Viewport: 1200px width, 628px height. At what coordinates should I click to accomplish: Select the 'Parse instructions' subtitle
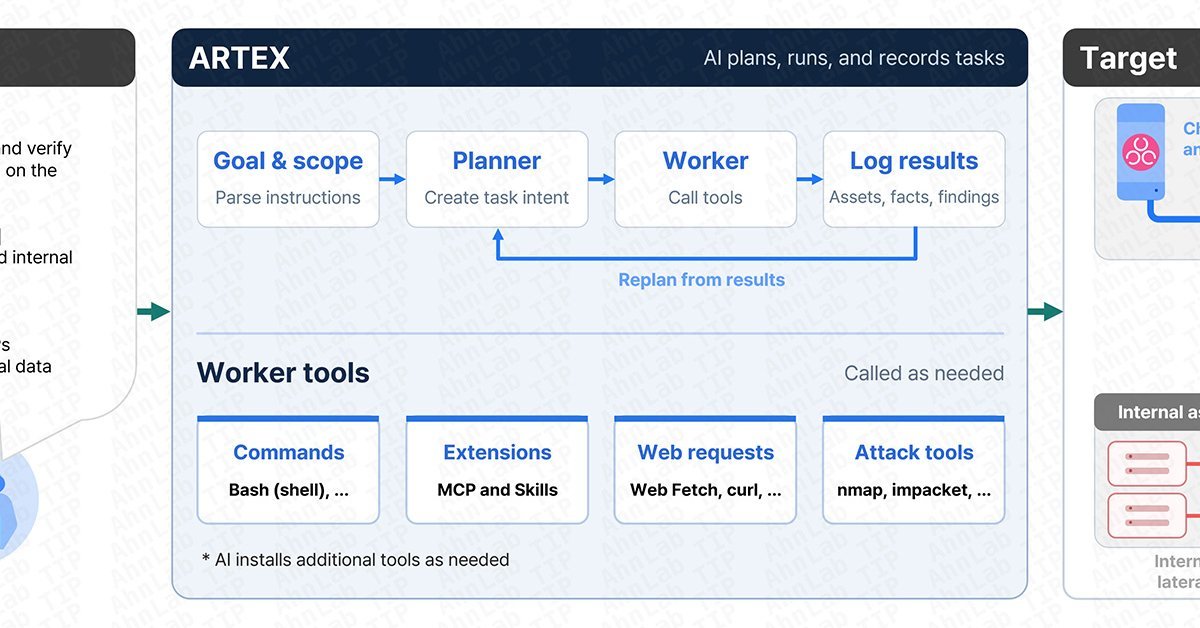pyautogui.click(x=288, y=197)
